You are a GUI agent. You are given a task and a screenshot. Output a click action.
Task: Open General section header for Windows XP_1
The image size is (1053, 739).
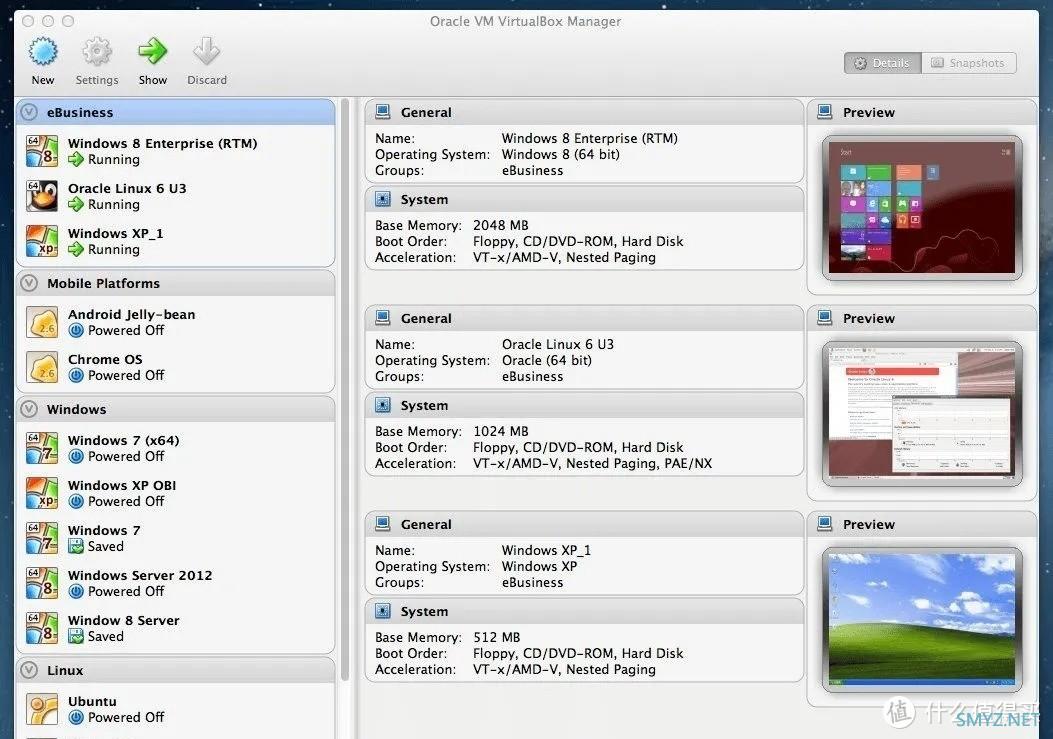click(584, 525)
